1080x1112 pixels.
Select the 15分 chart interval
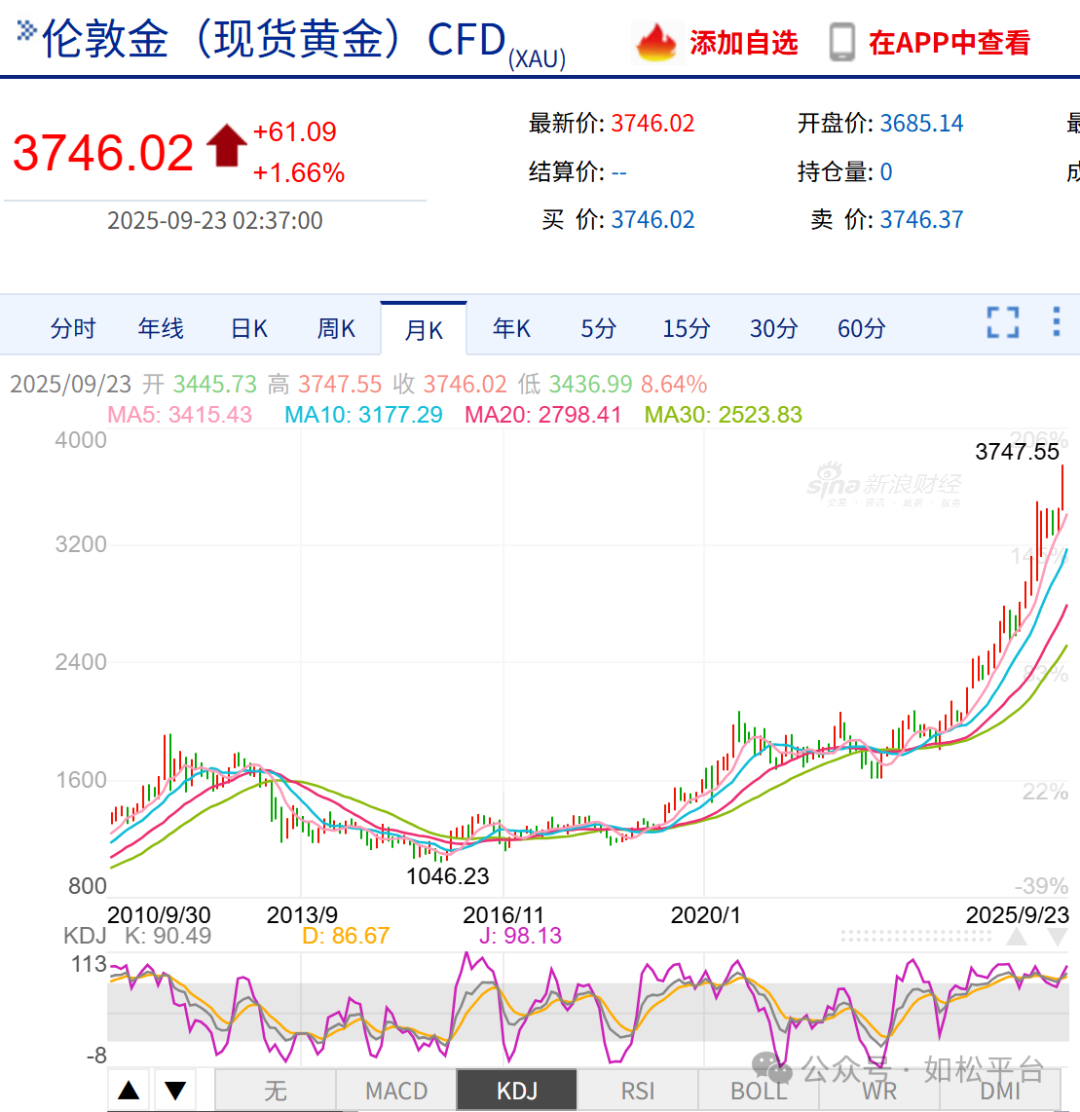(686, 328)
